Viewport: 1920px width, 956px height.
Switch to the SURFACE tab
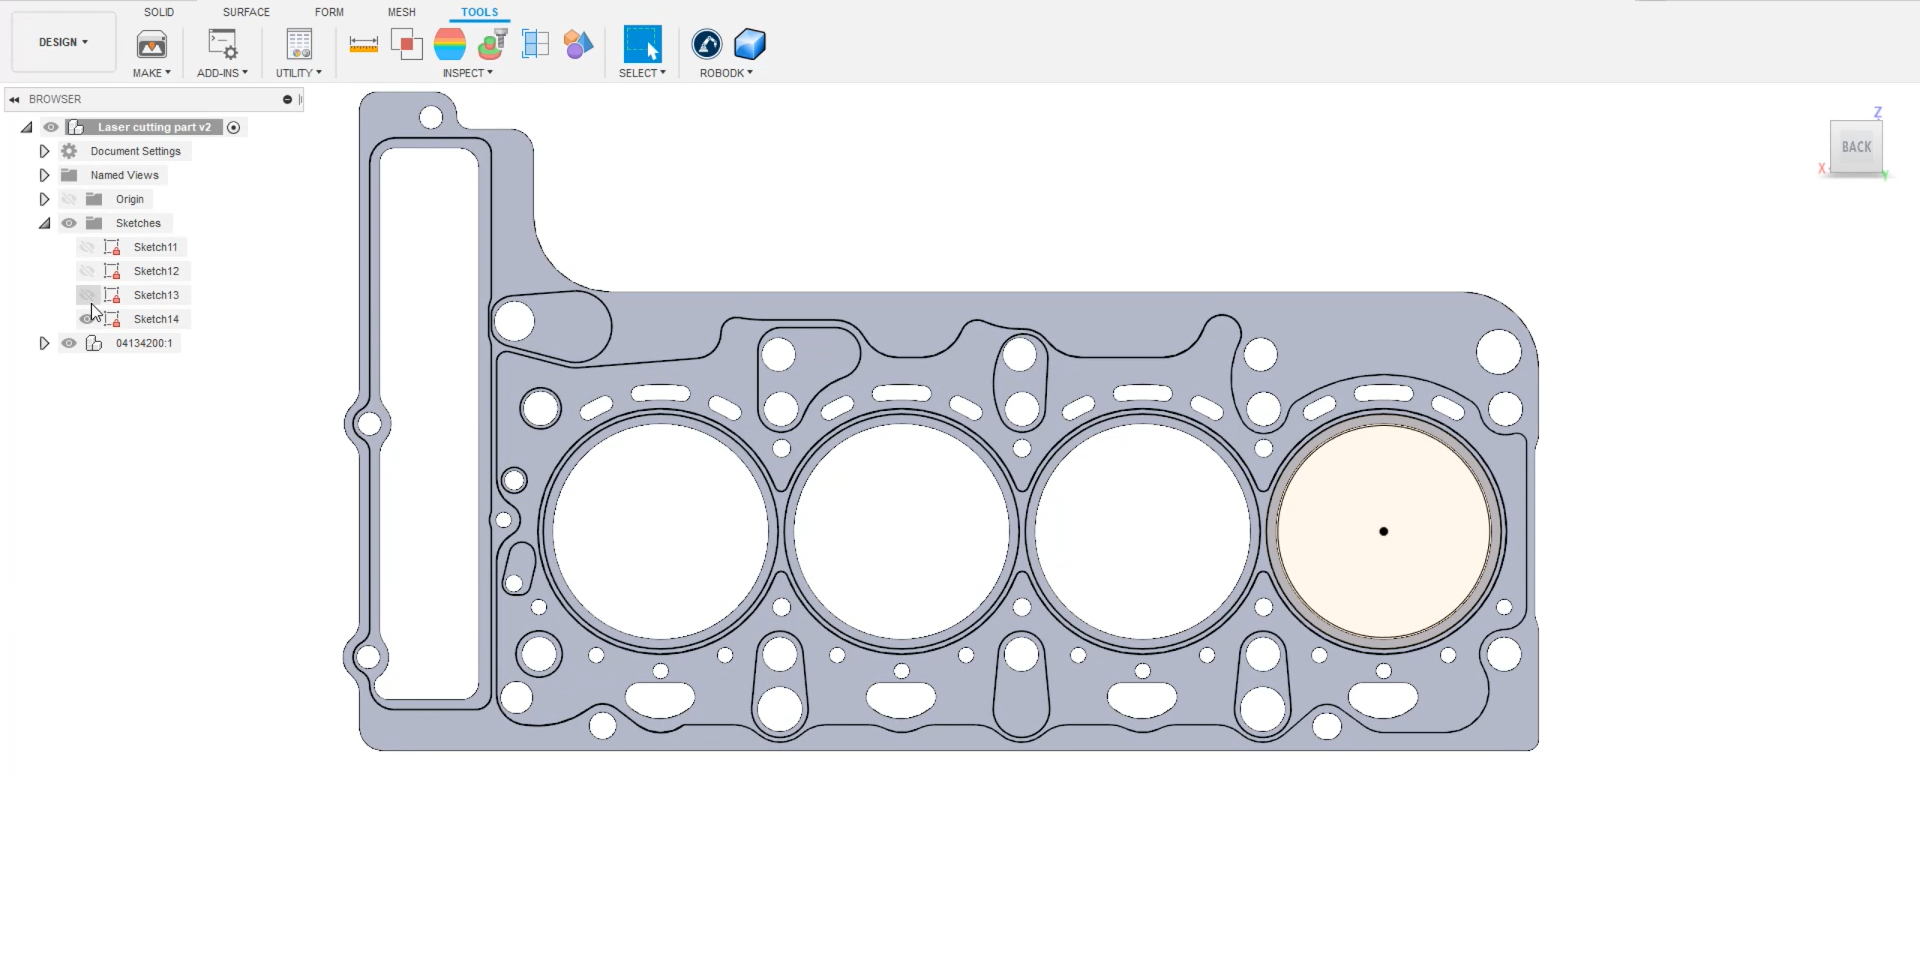coord(246,12)
